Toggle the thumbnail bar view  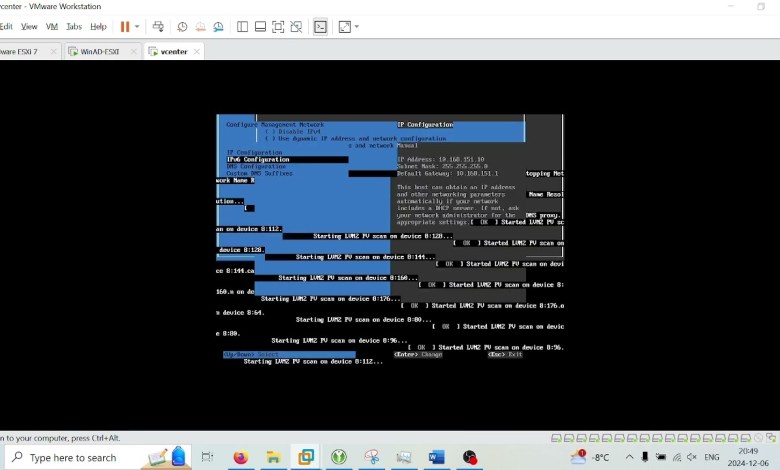260,27
